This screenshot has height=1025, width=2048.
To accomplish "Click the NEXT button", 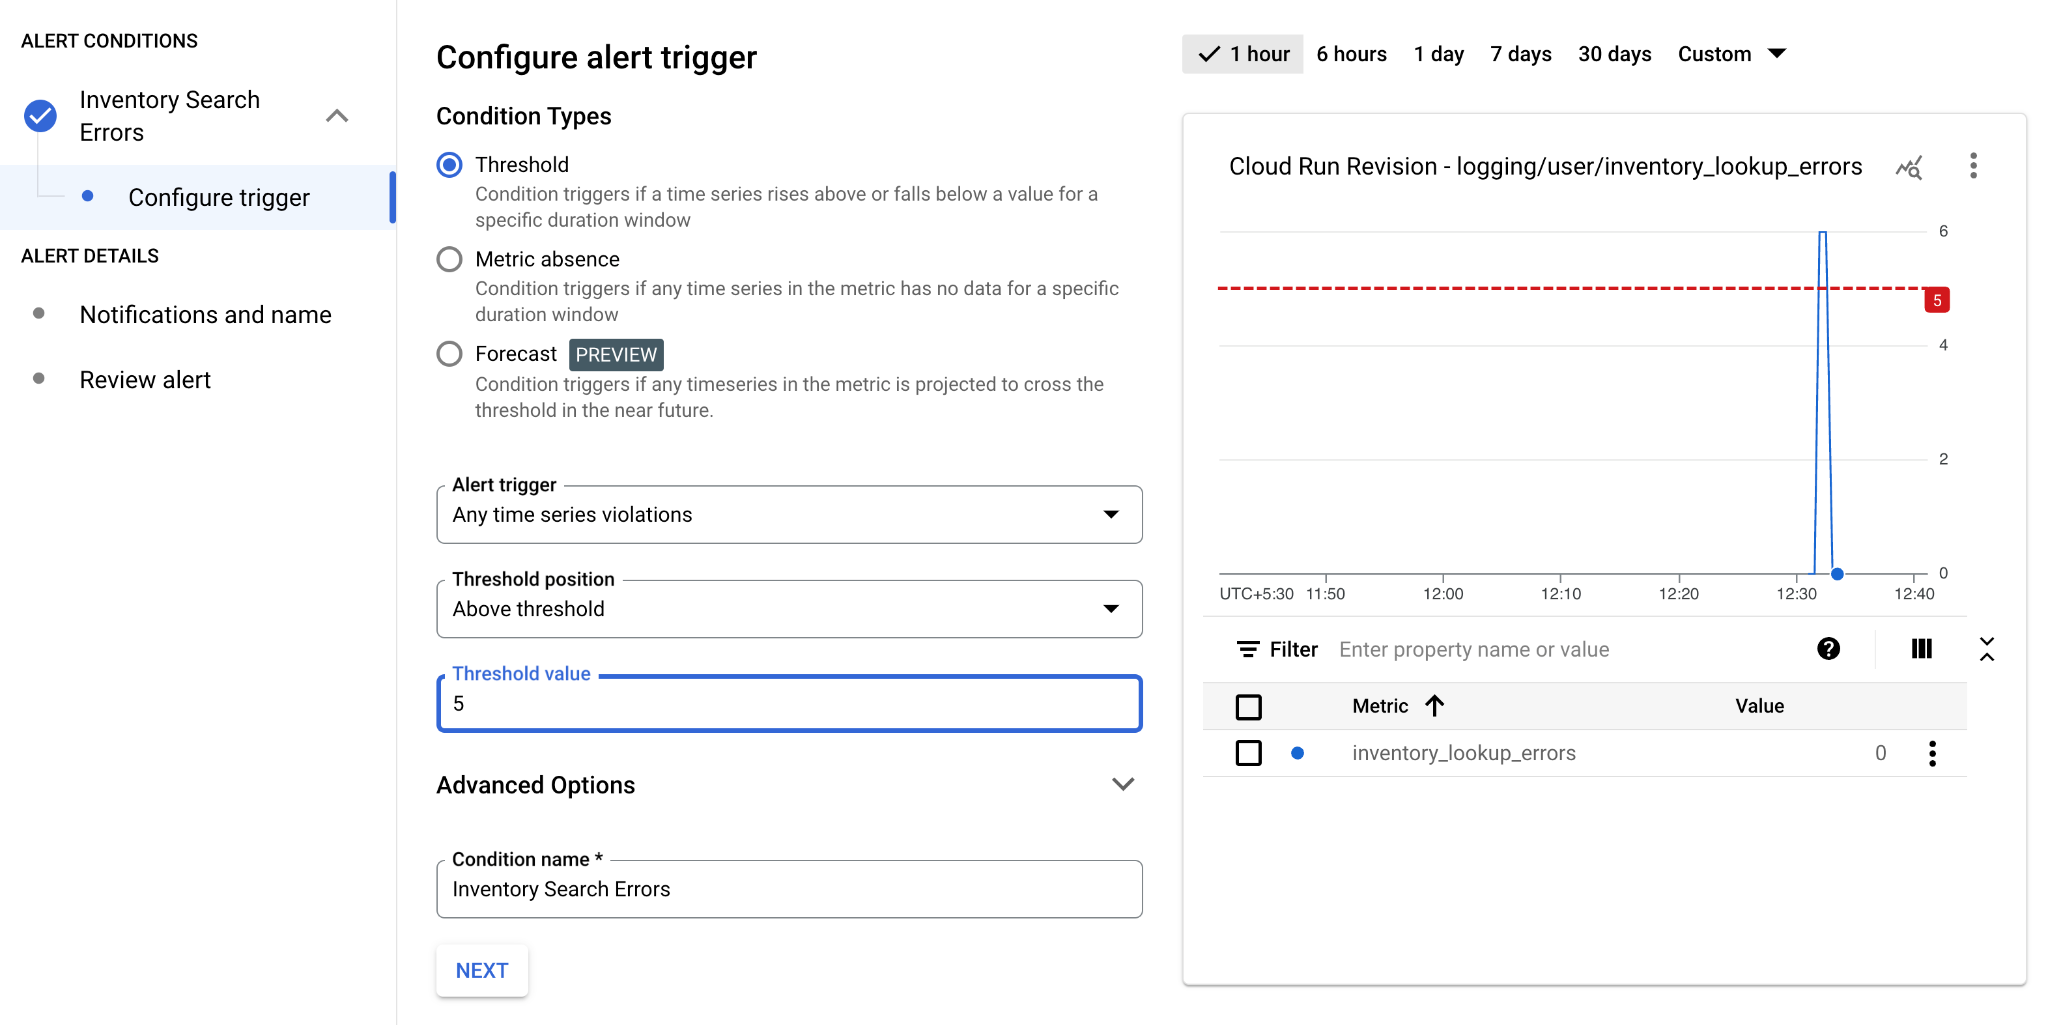I will click(x=482, y=970).
